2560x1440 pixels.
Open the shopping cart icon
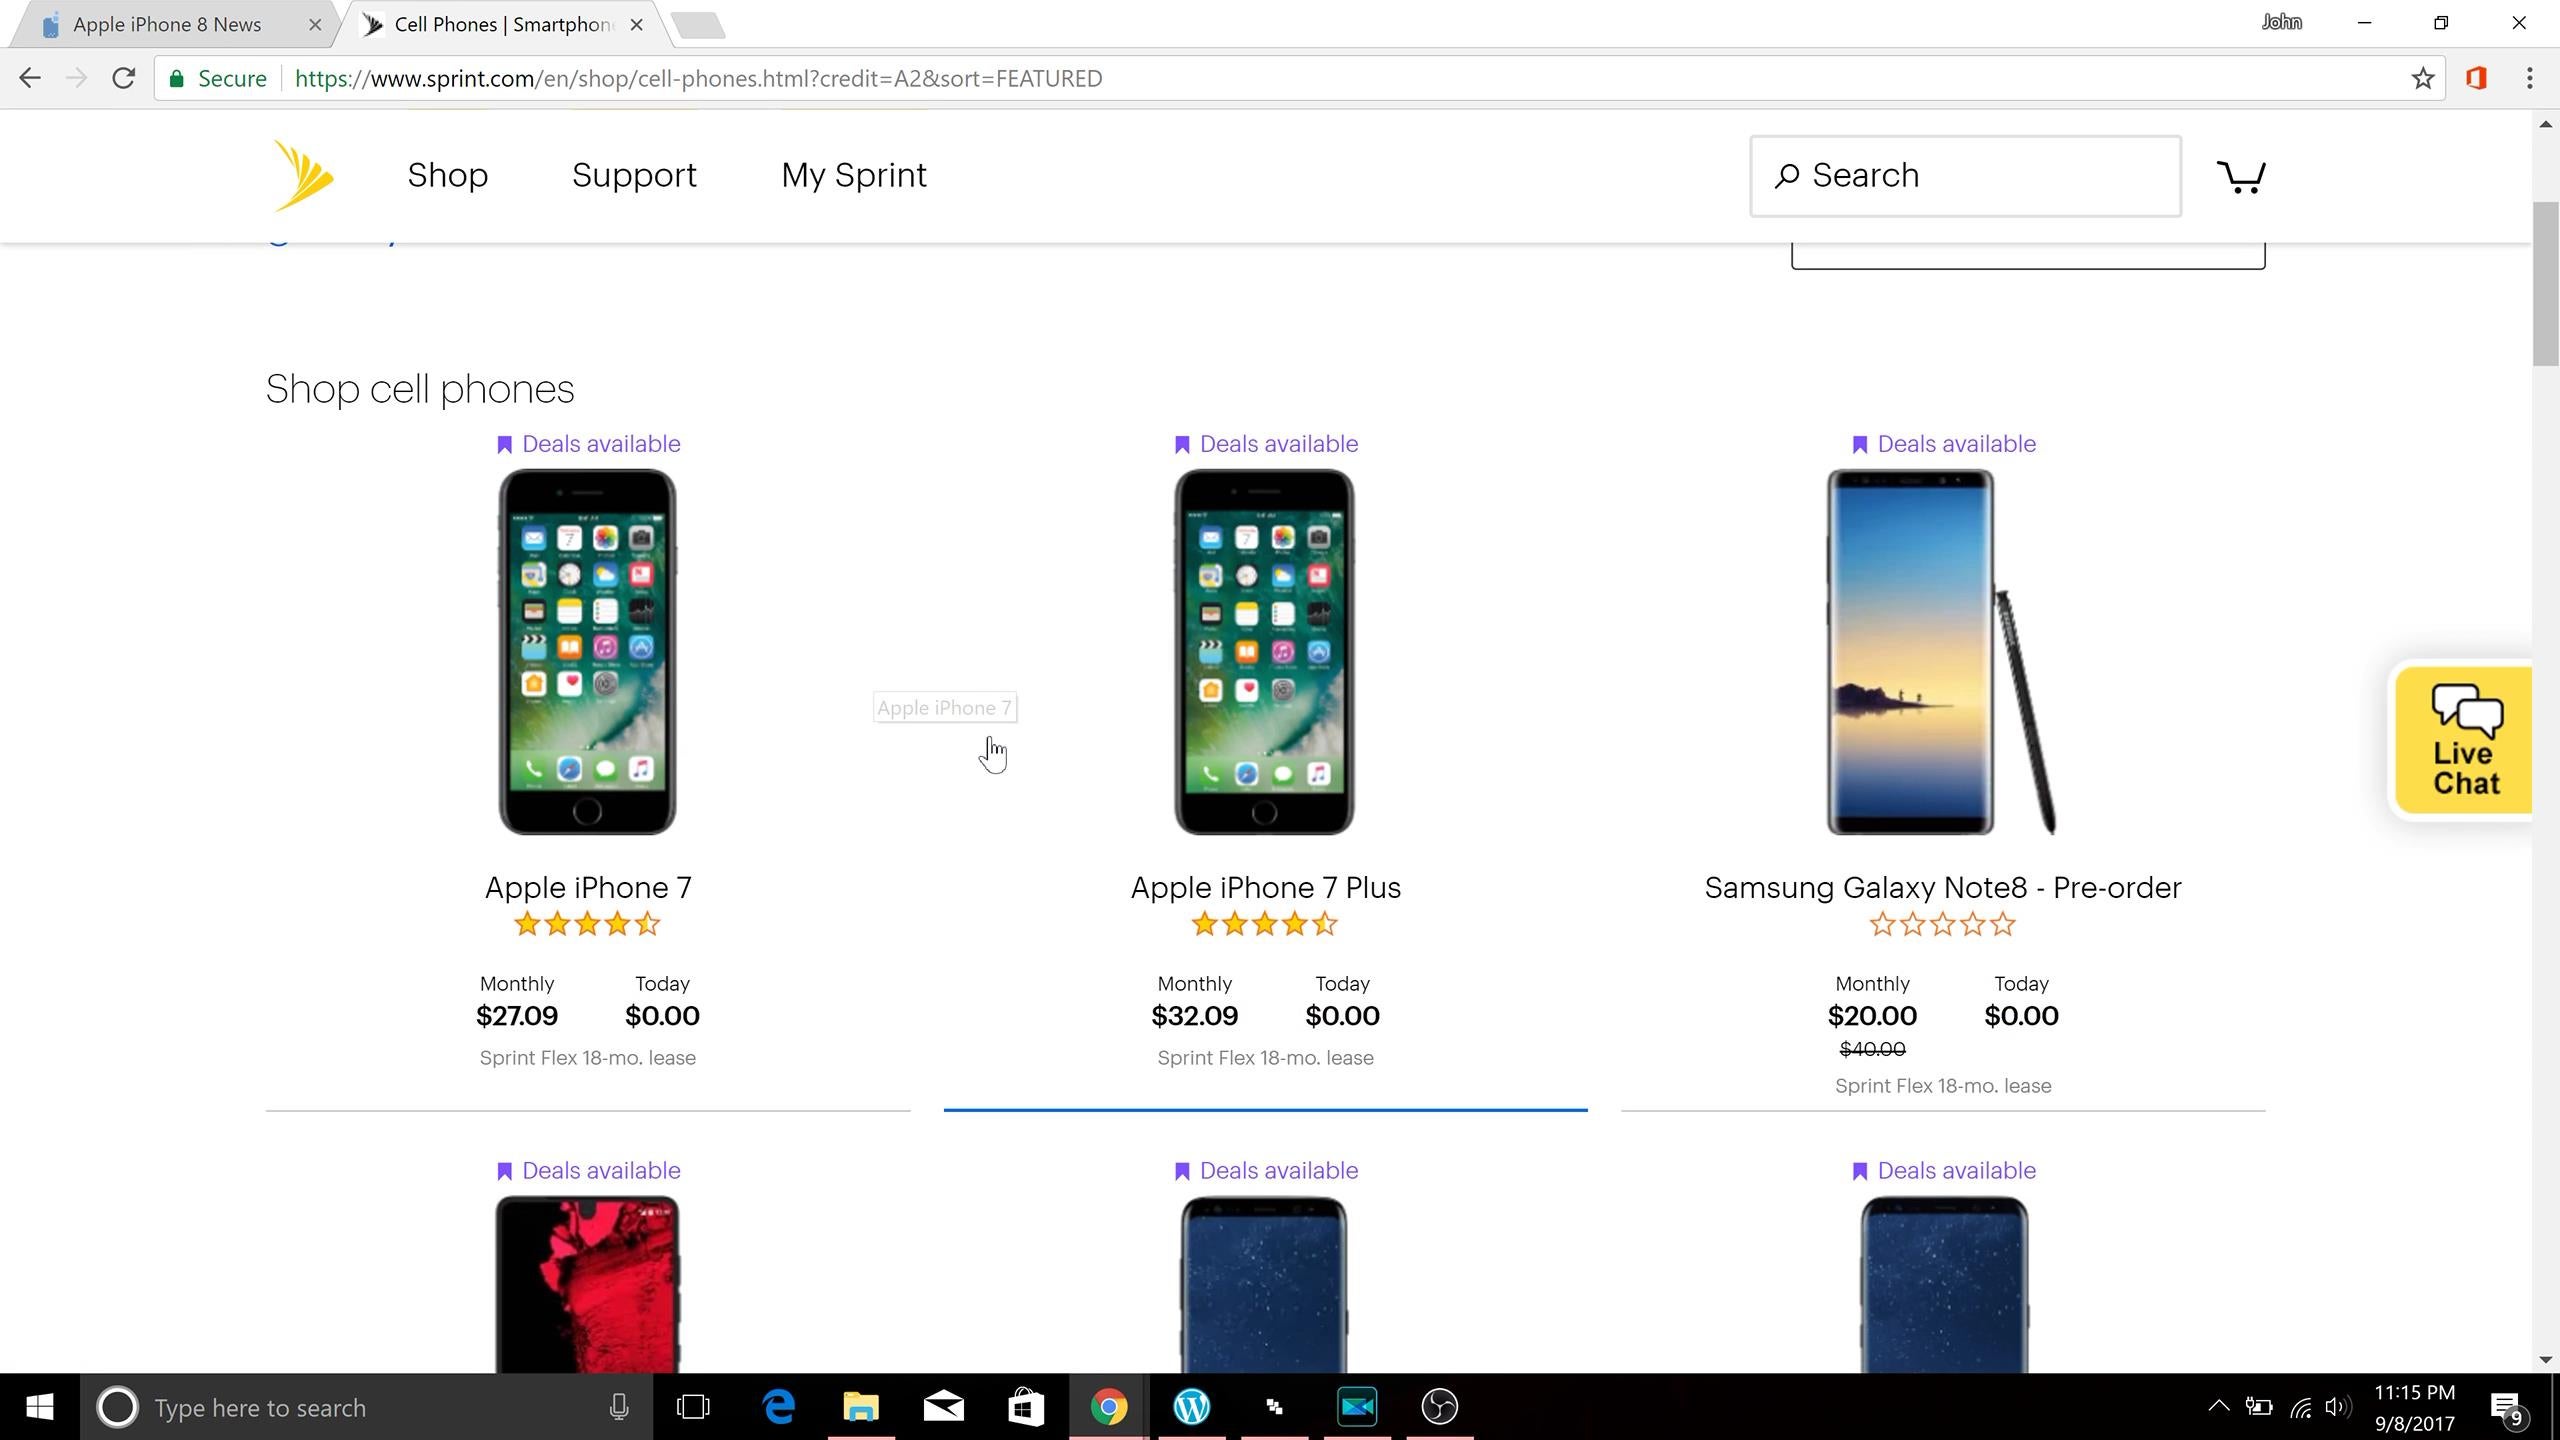click(x=2240, y=174)
